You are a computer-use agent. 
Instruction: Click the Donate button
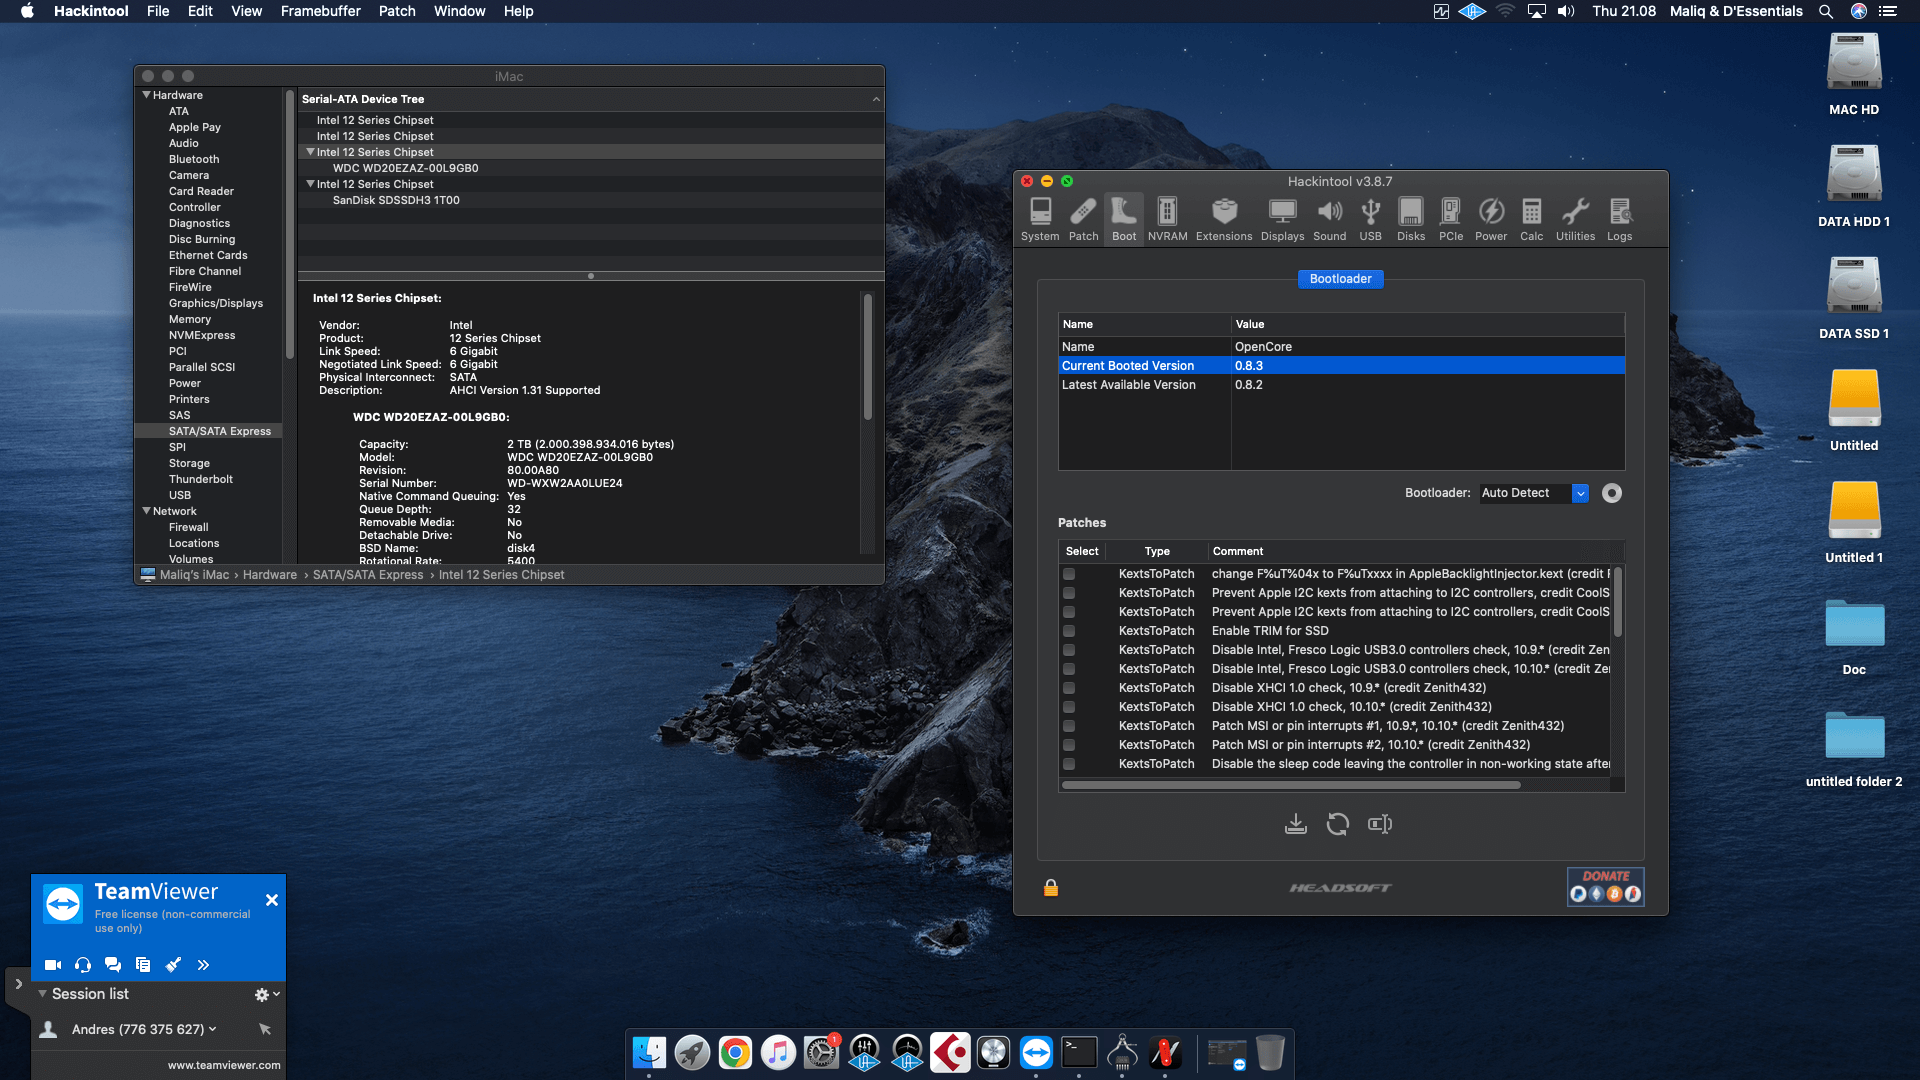pyautogui.click(x=1605, y=886)
